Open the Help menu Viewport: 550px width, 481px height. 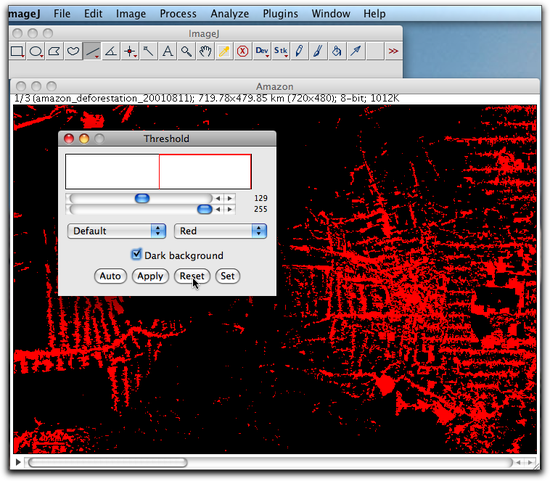coord(374,14)
